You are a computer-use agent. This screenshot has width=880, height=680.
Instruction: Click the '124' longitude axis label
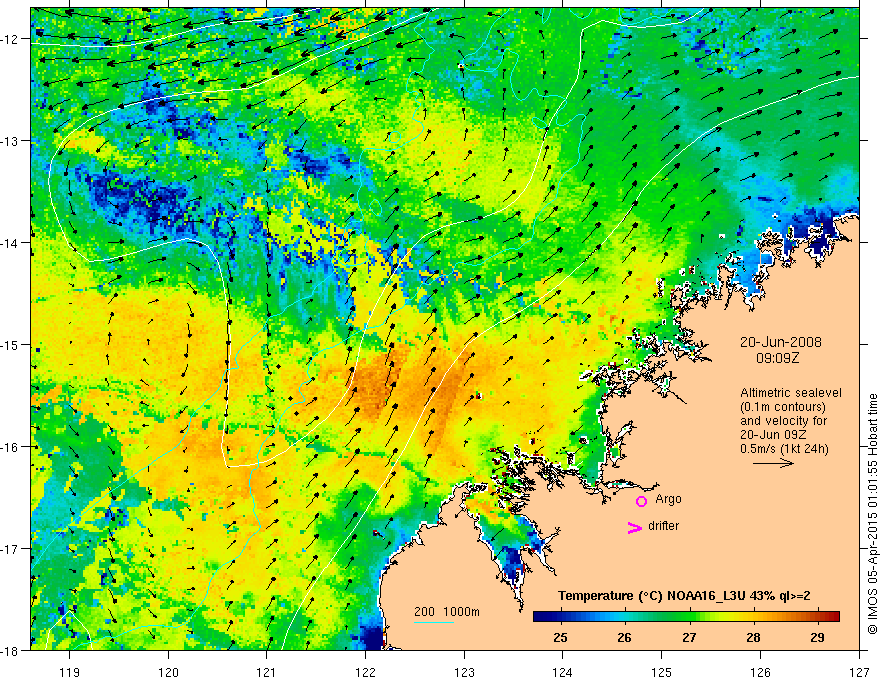563,672
